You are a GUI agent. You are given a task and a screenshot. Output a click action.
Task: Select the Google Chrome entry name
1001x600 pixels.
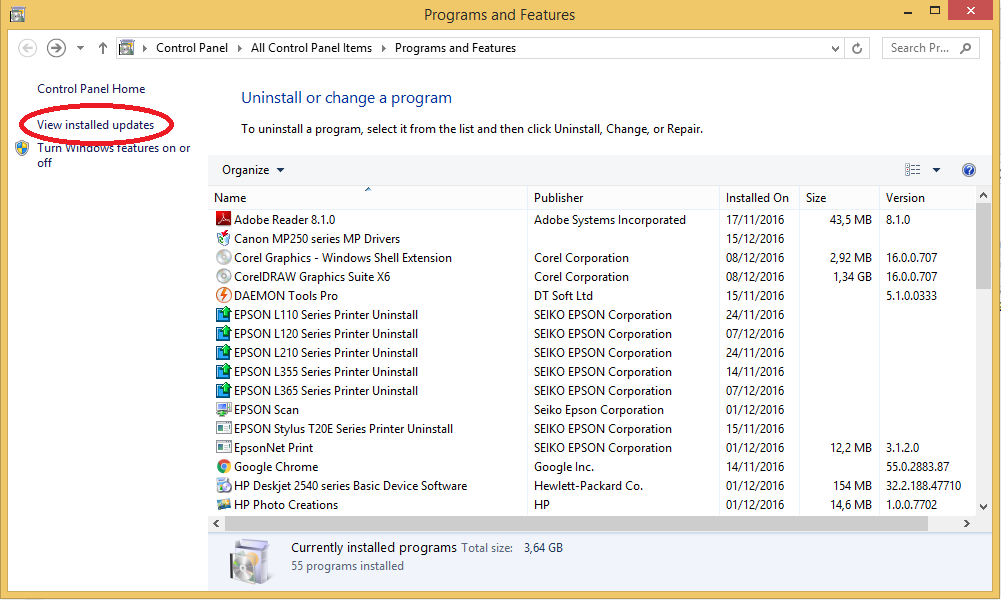(x=276, y=467)
